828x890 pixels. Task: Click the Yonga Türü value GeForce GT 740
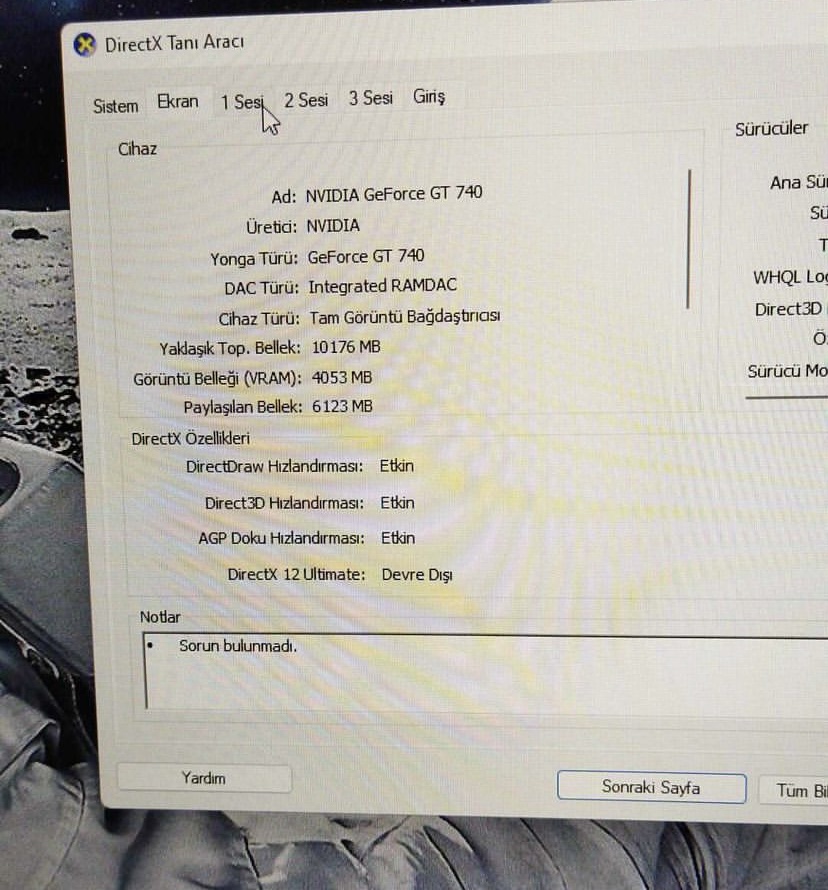coord(366,257)
